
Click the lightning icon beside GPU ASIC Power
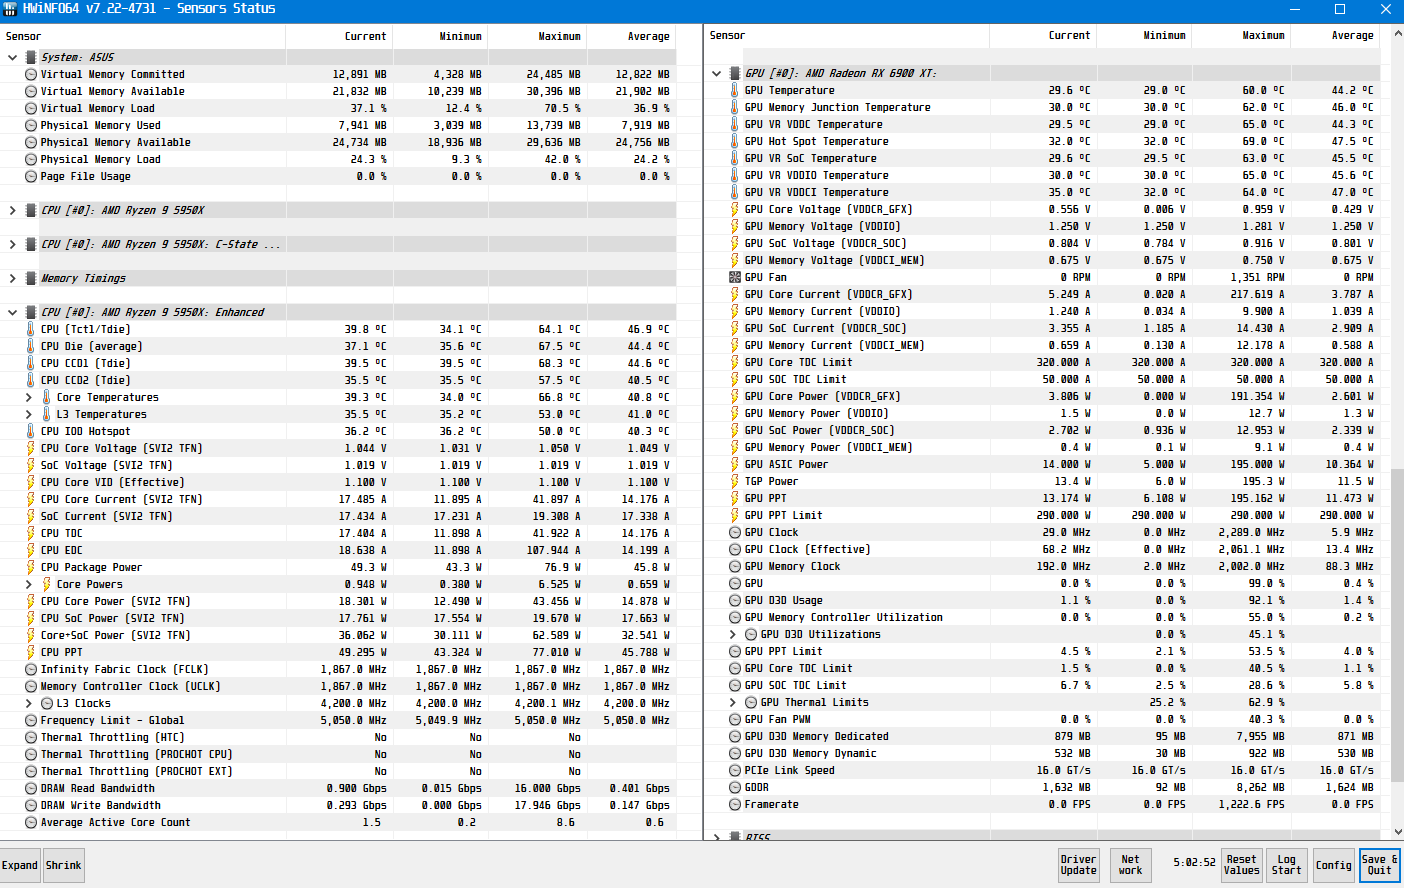coord(735,464)
